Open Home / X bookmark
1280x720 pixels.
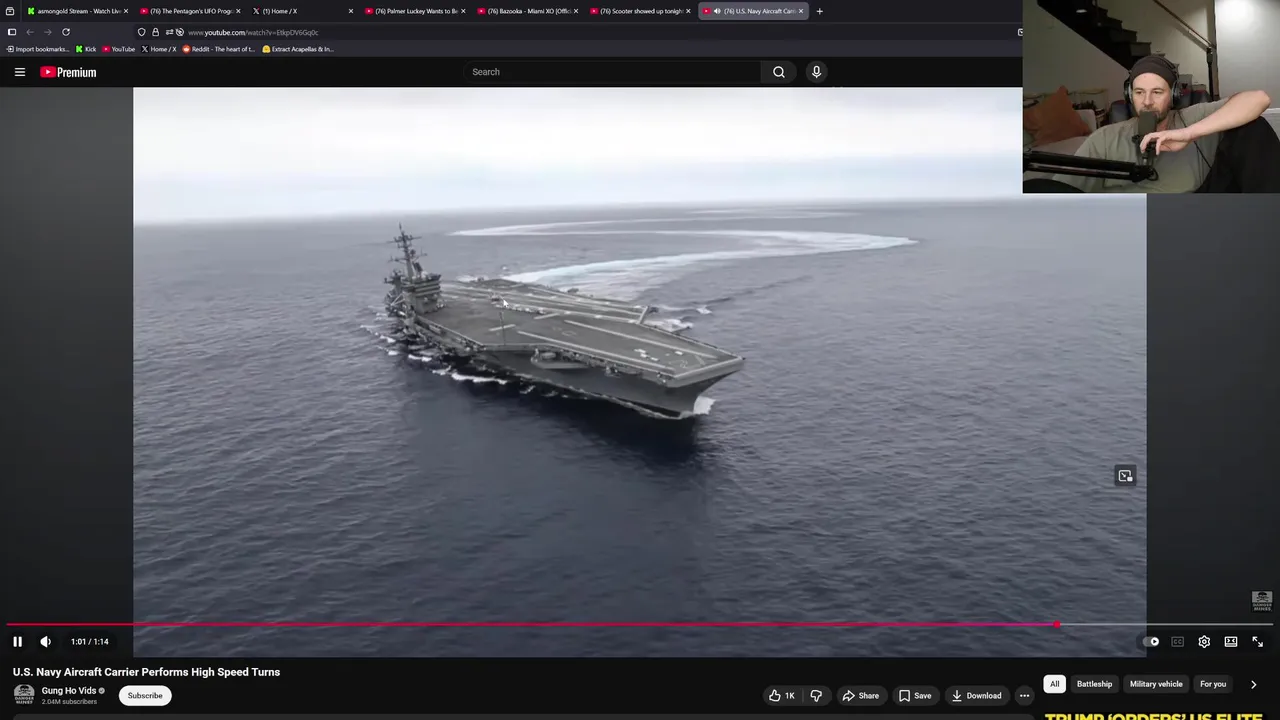[159, 49]
